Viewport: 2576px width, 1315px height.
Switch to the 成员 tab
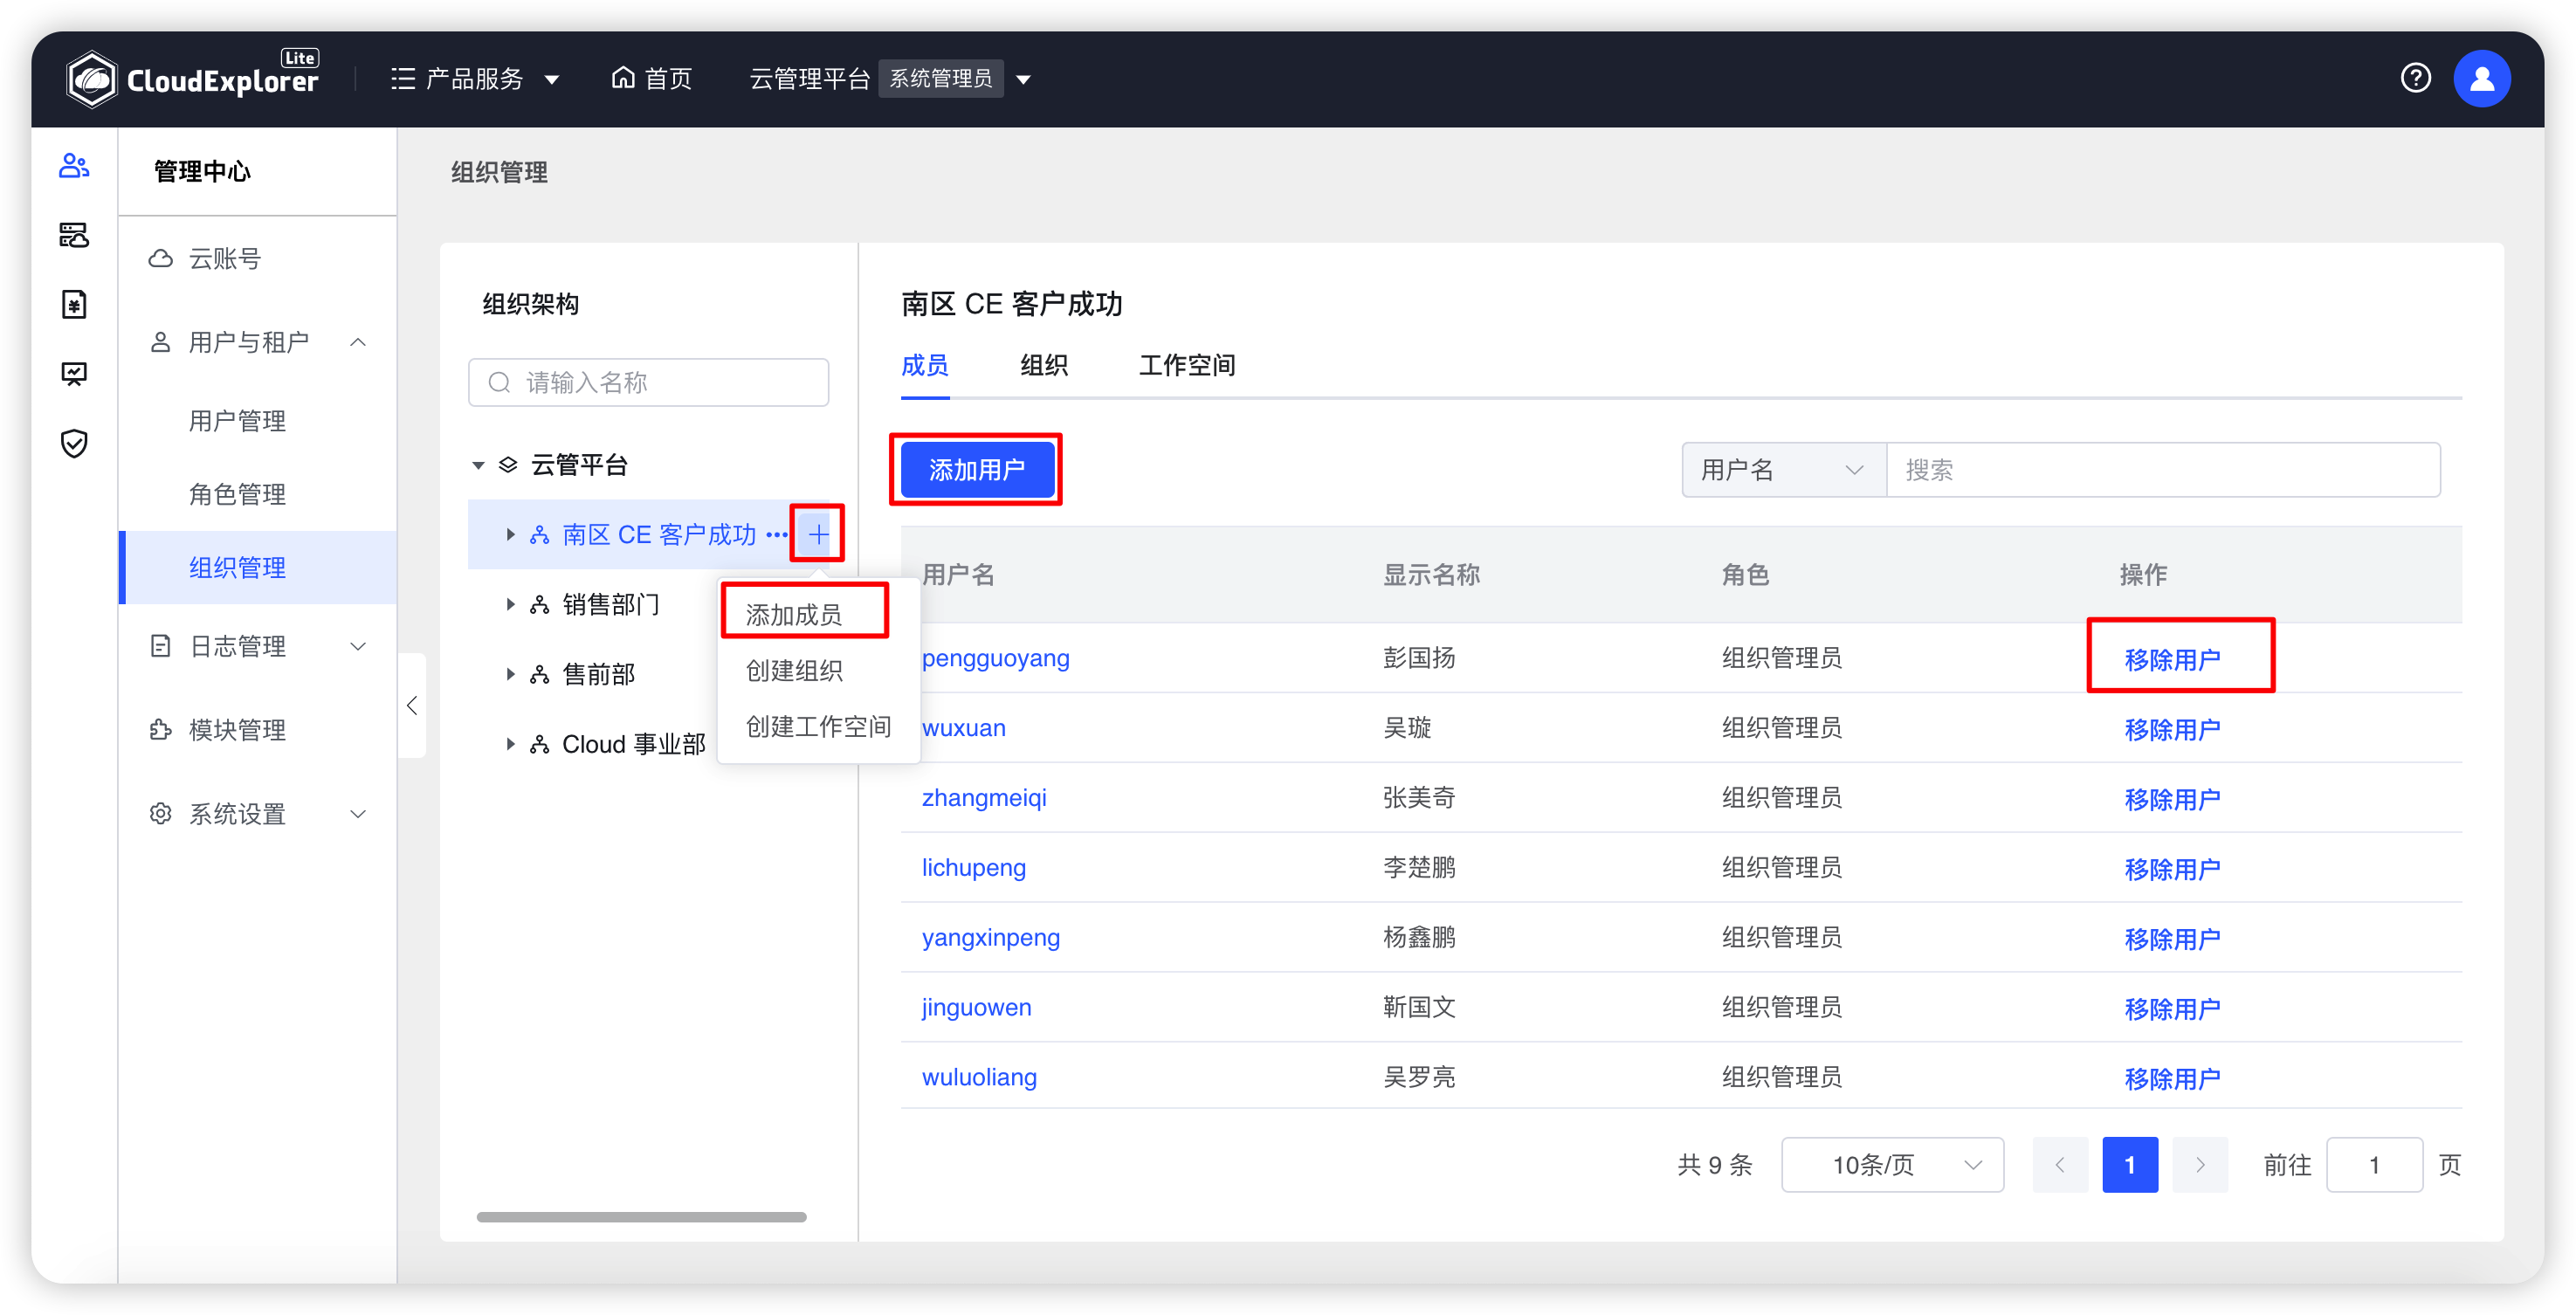pos(925,365)
